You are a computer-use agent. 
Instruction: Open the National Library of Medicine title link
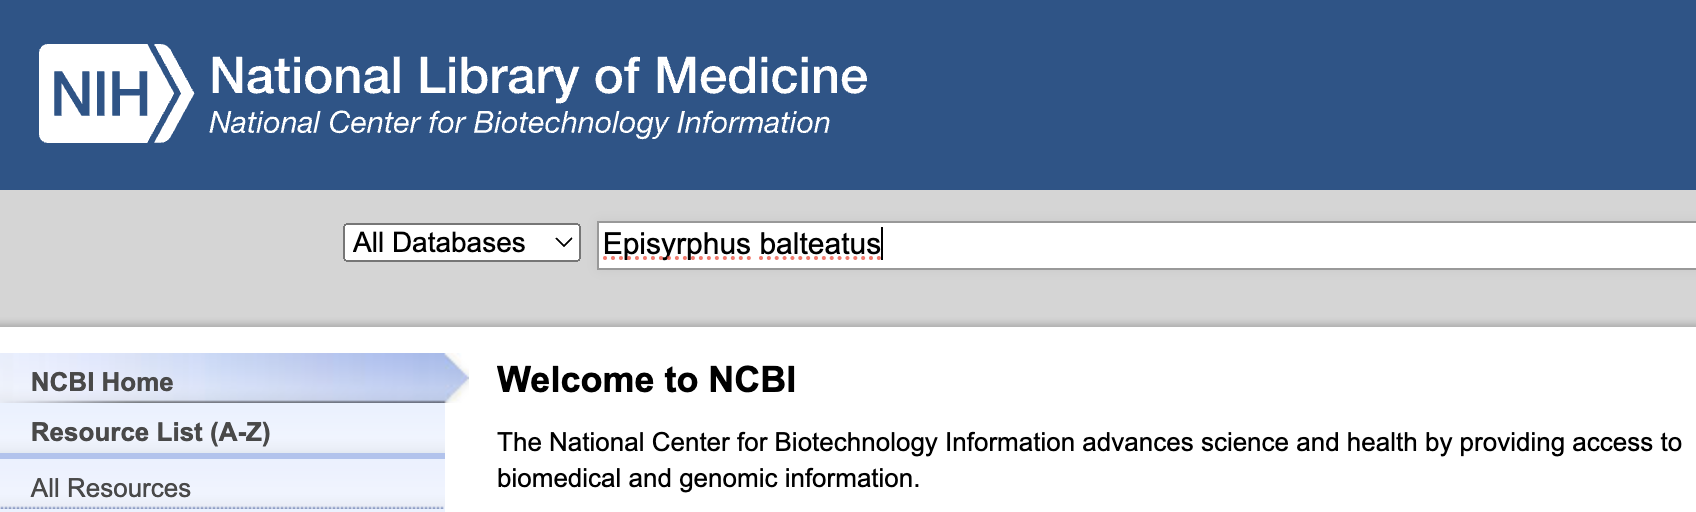click(538, 76)
